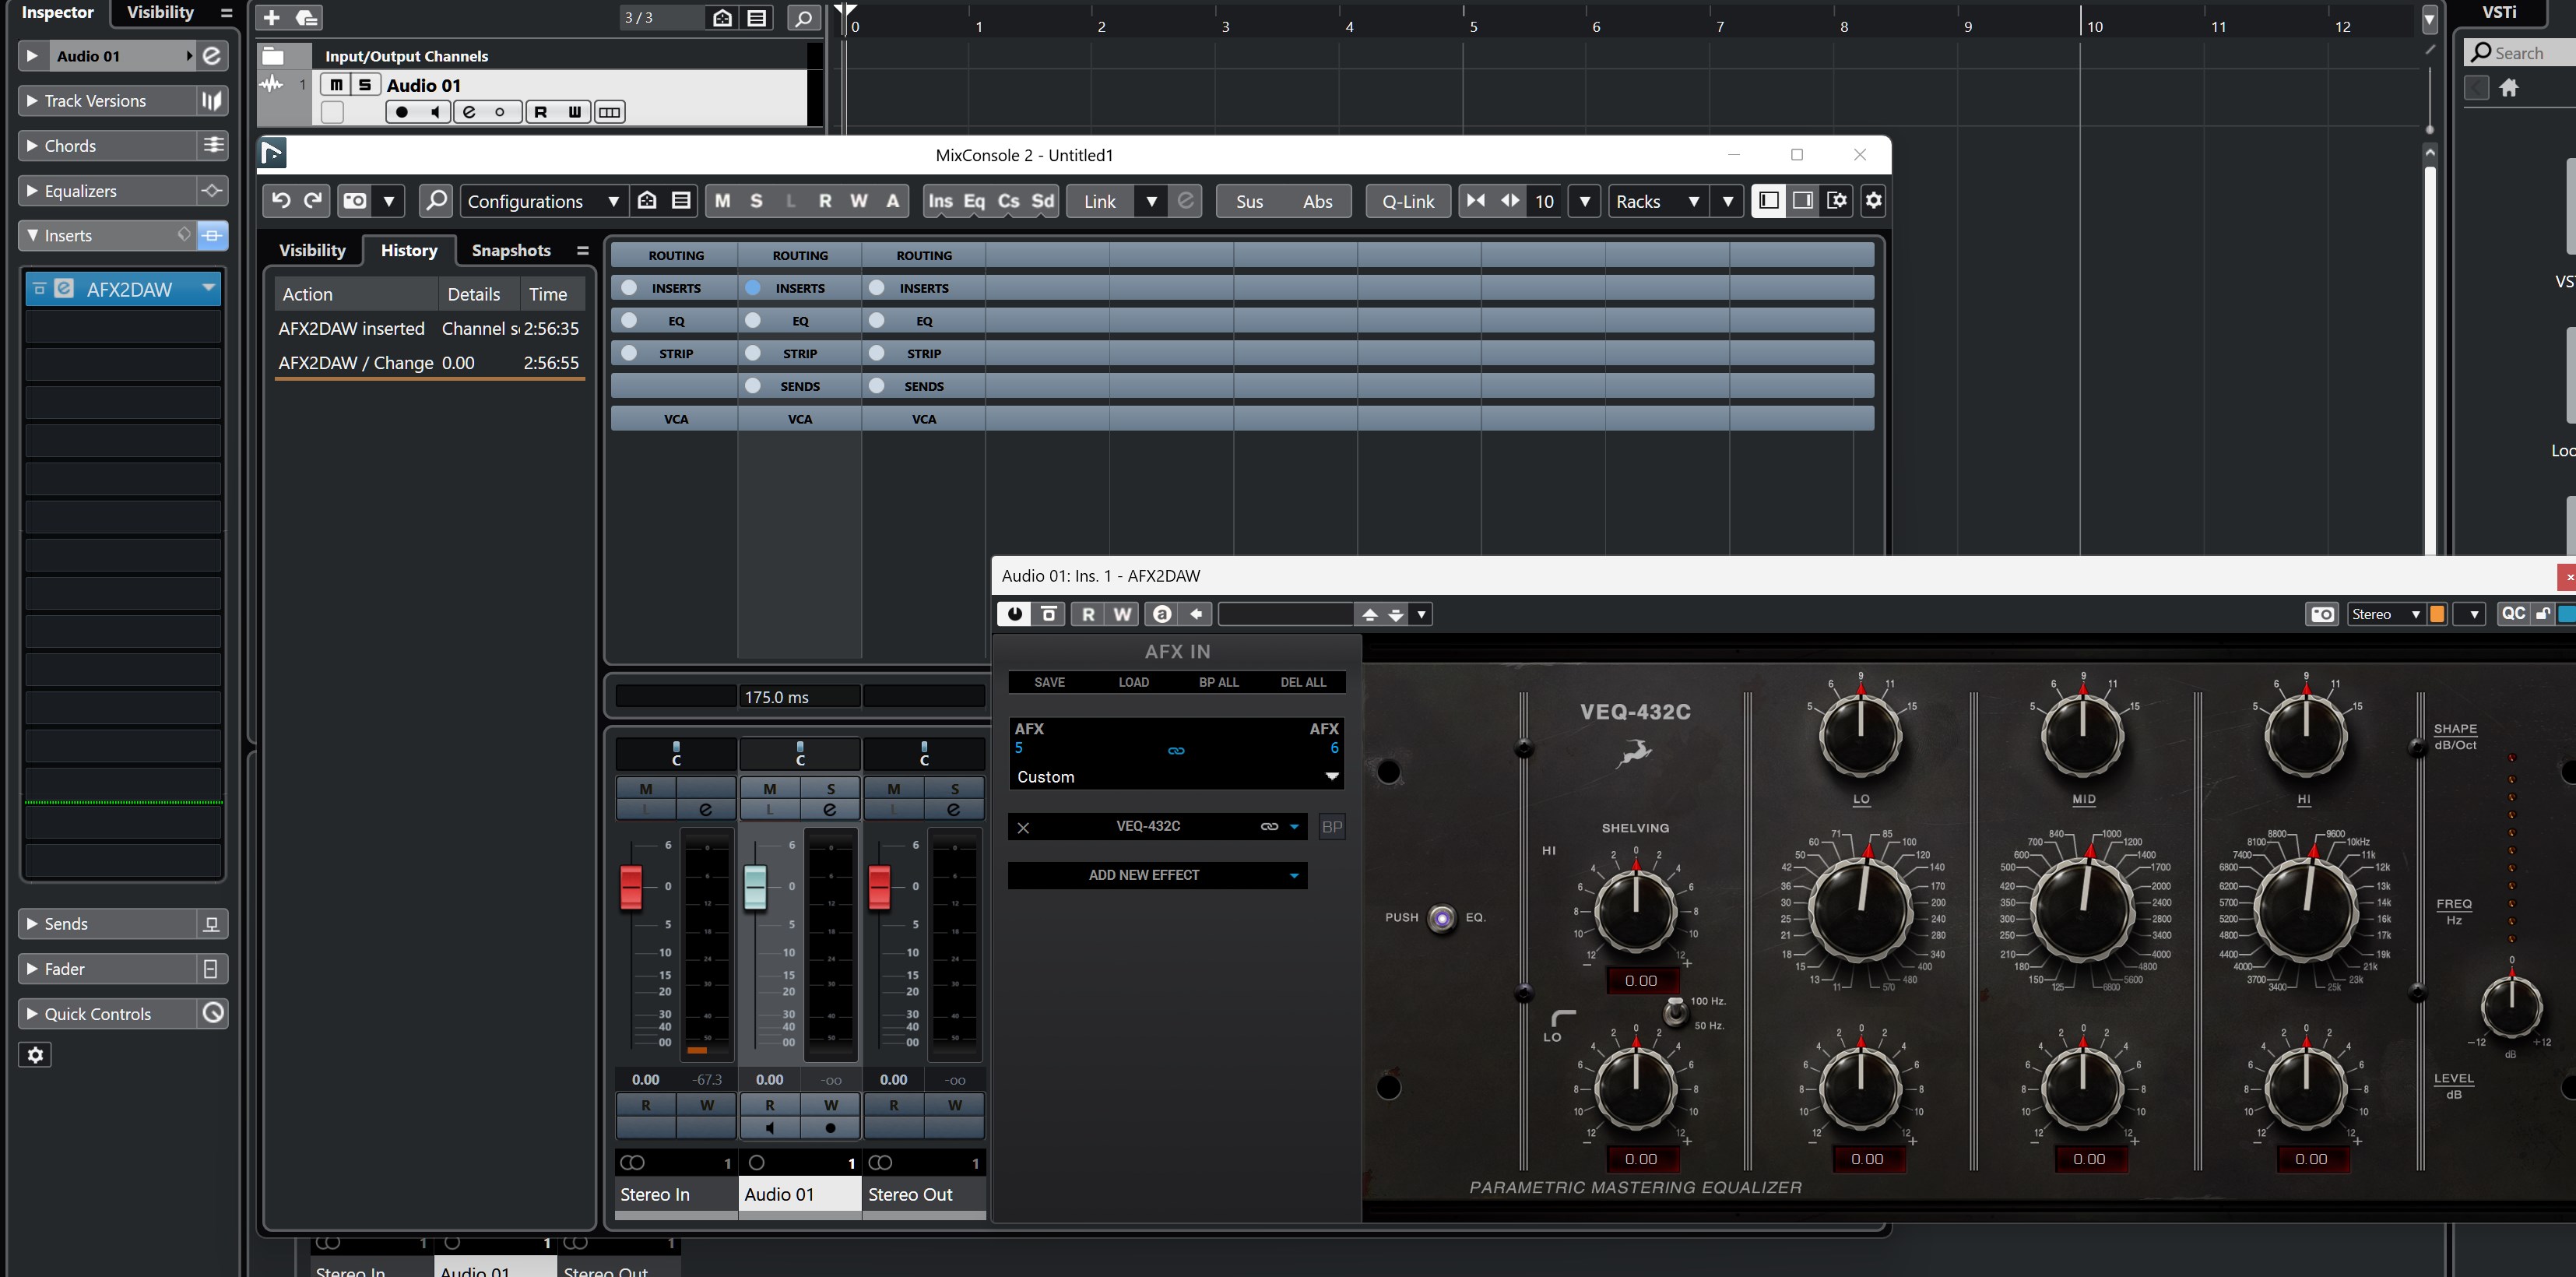
Task: Switch to the Visibility tab in MixConsole
Action: tap(312, 250)
